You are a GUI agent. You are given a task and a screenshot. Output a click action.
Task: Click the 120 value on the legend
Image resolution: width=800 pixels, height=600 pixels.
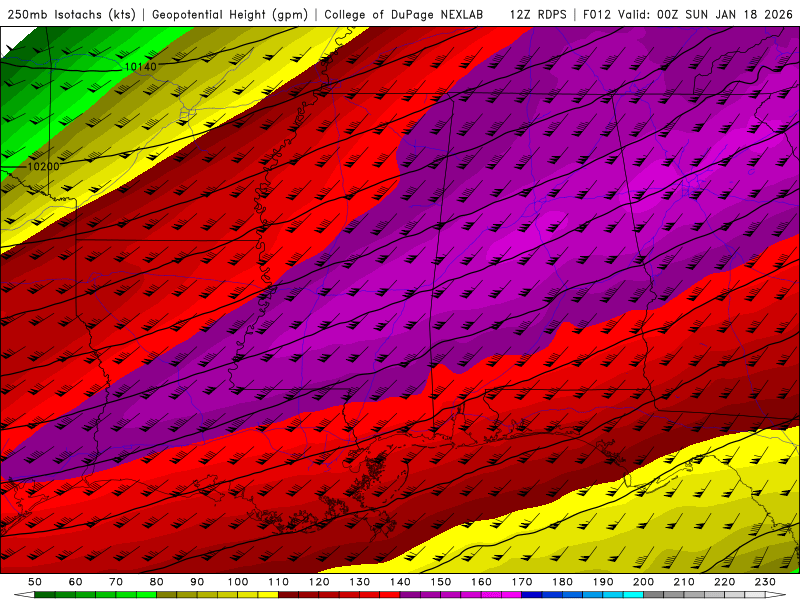pos(319,582)
